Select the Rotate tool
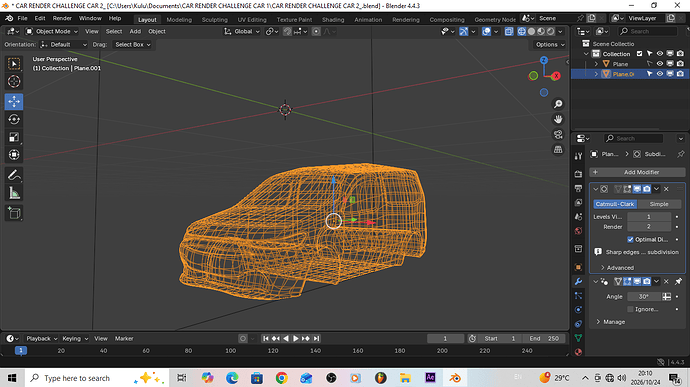690x387 pixels. coord(14,119)
